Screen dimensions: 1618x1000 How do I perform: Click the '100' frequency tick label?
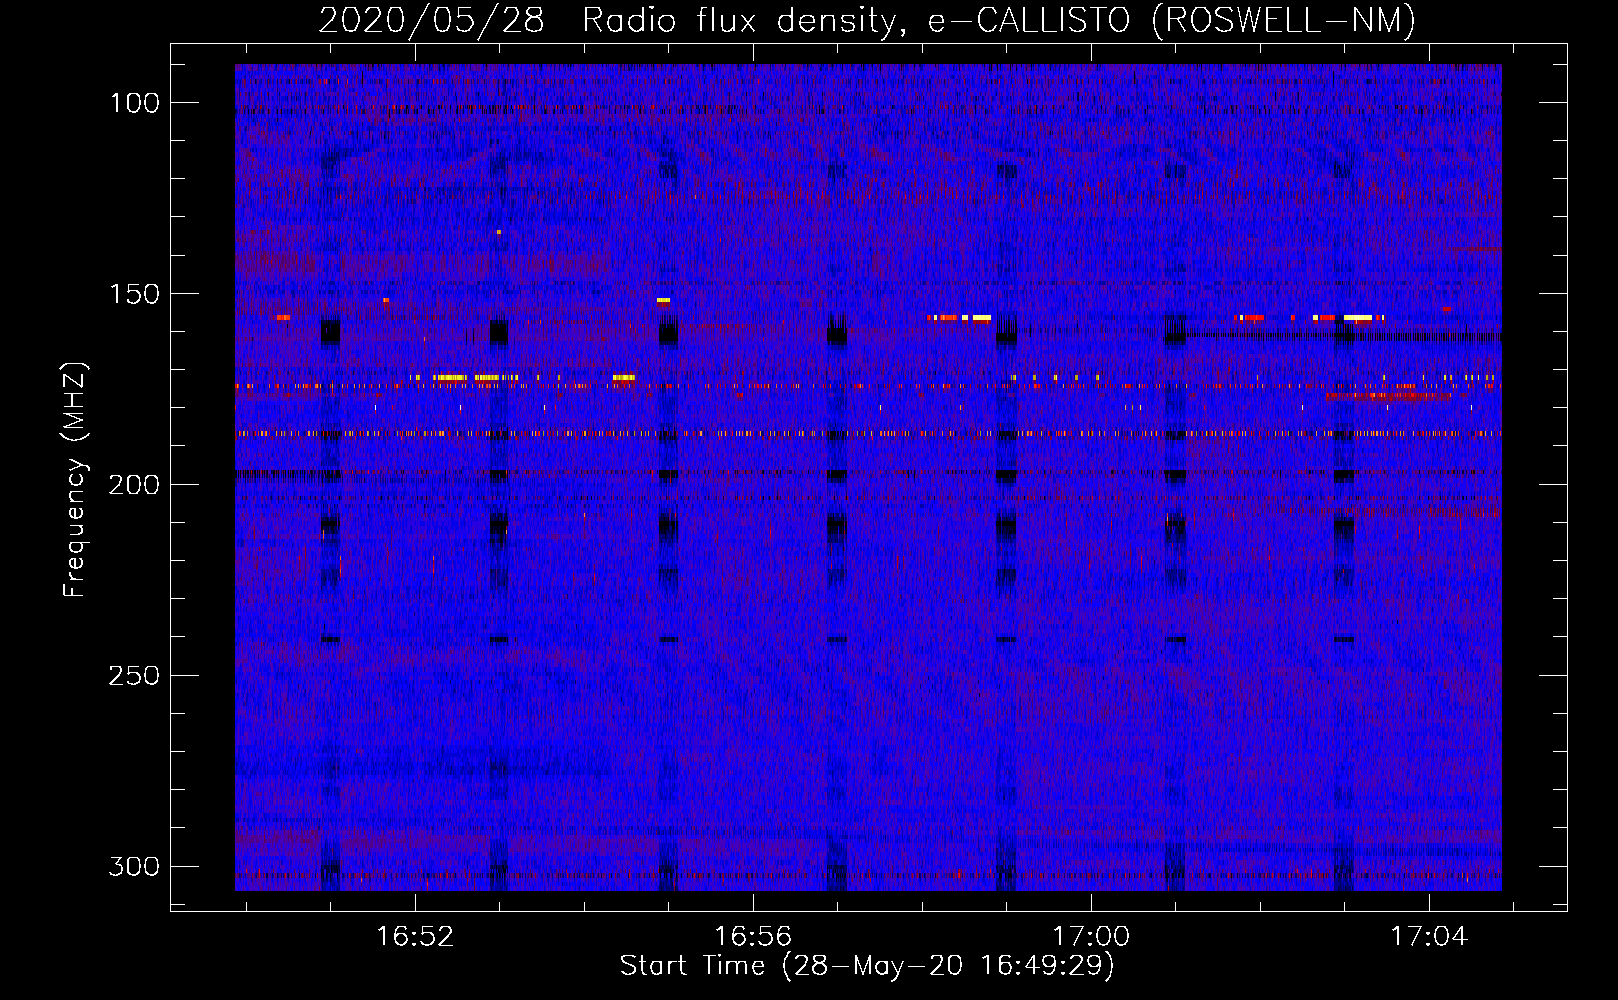coord(134,103)
